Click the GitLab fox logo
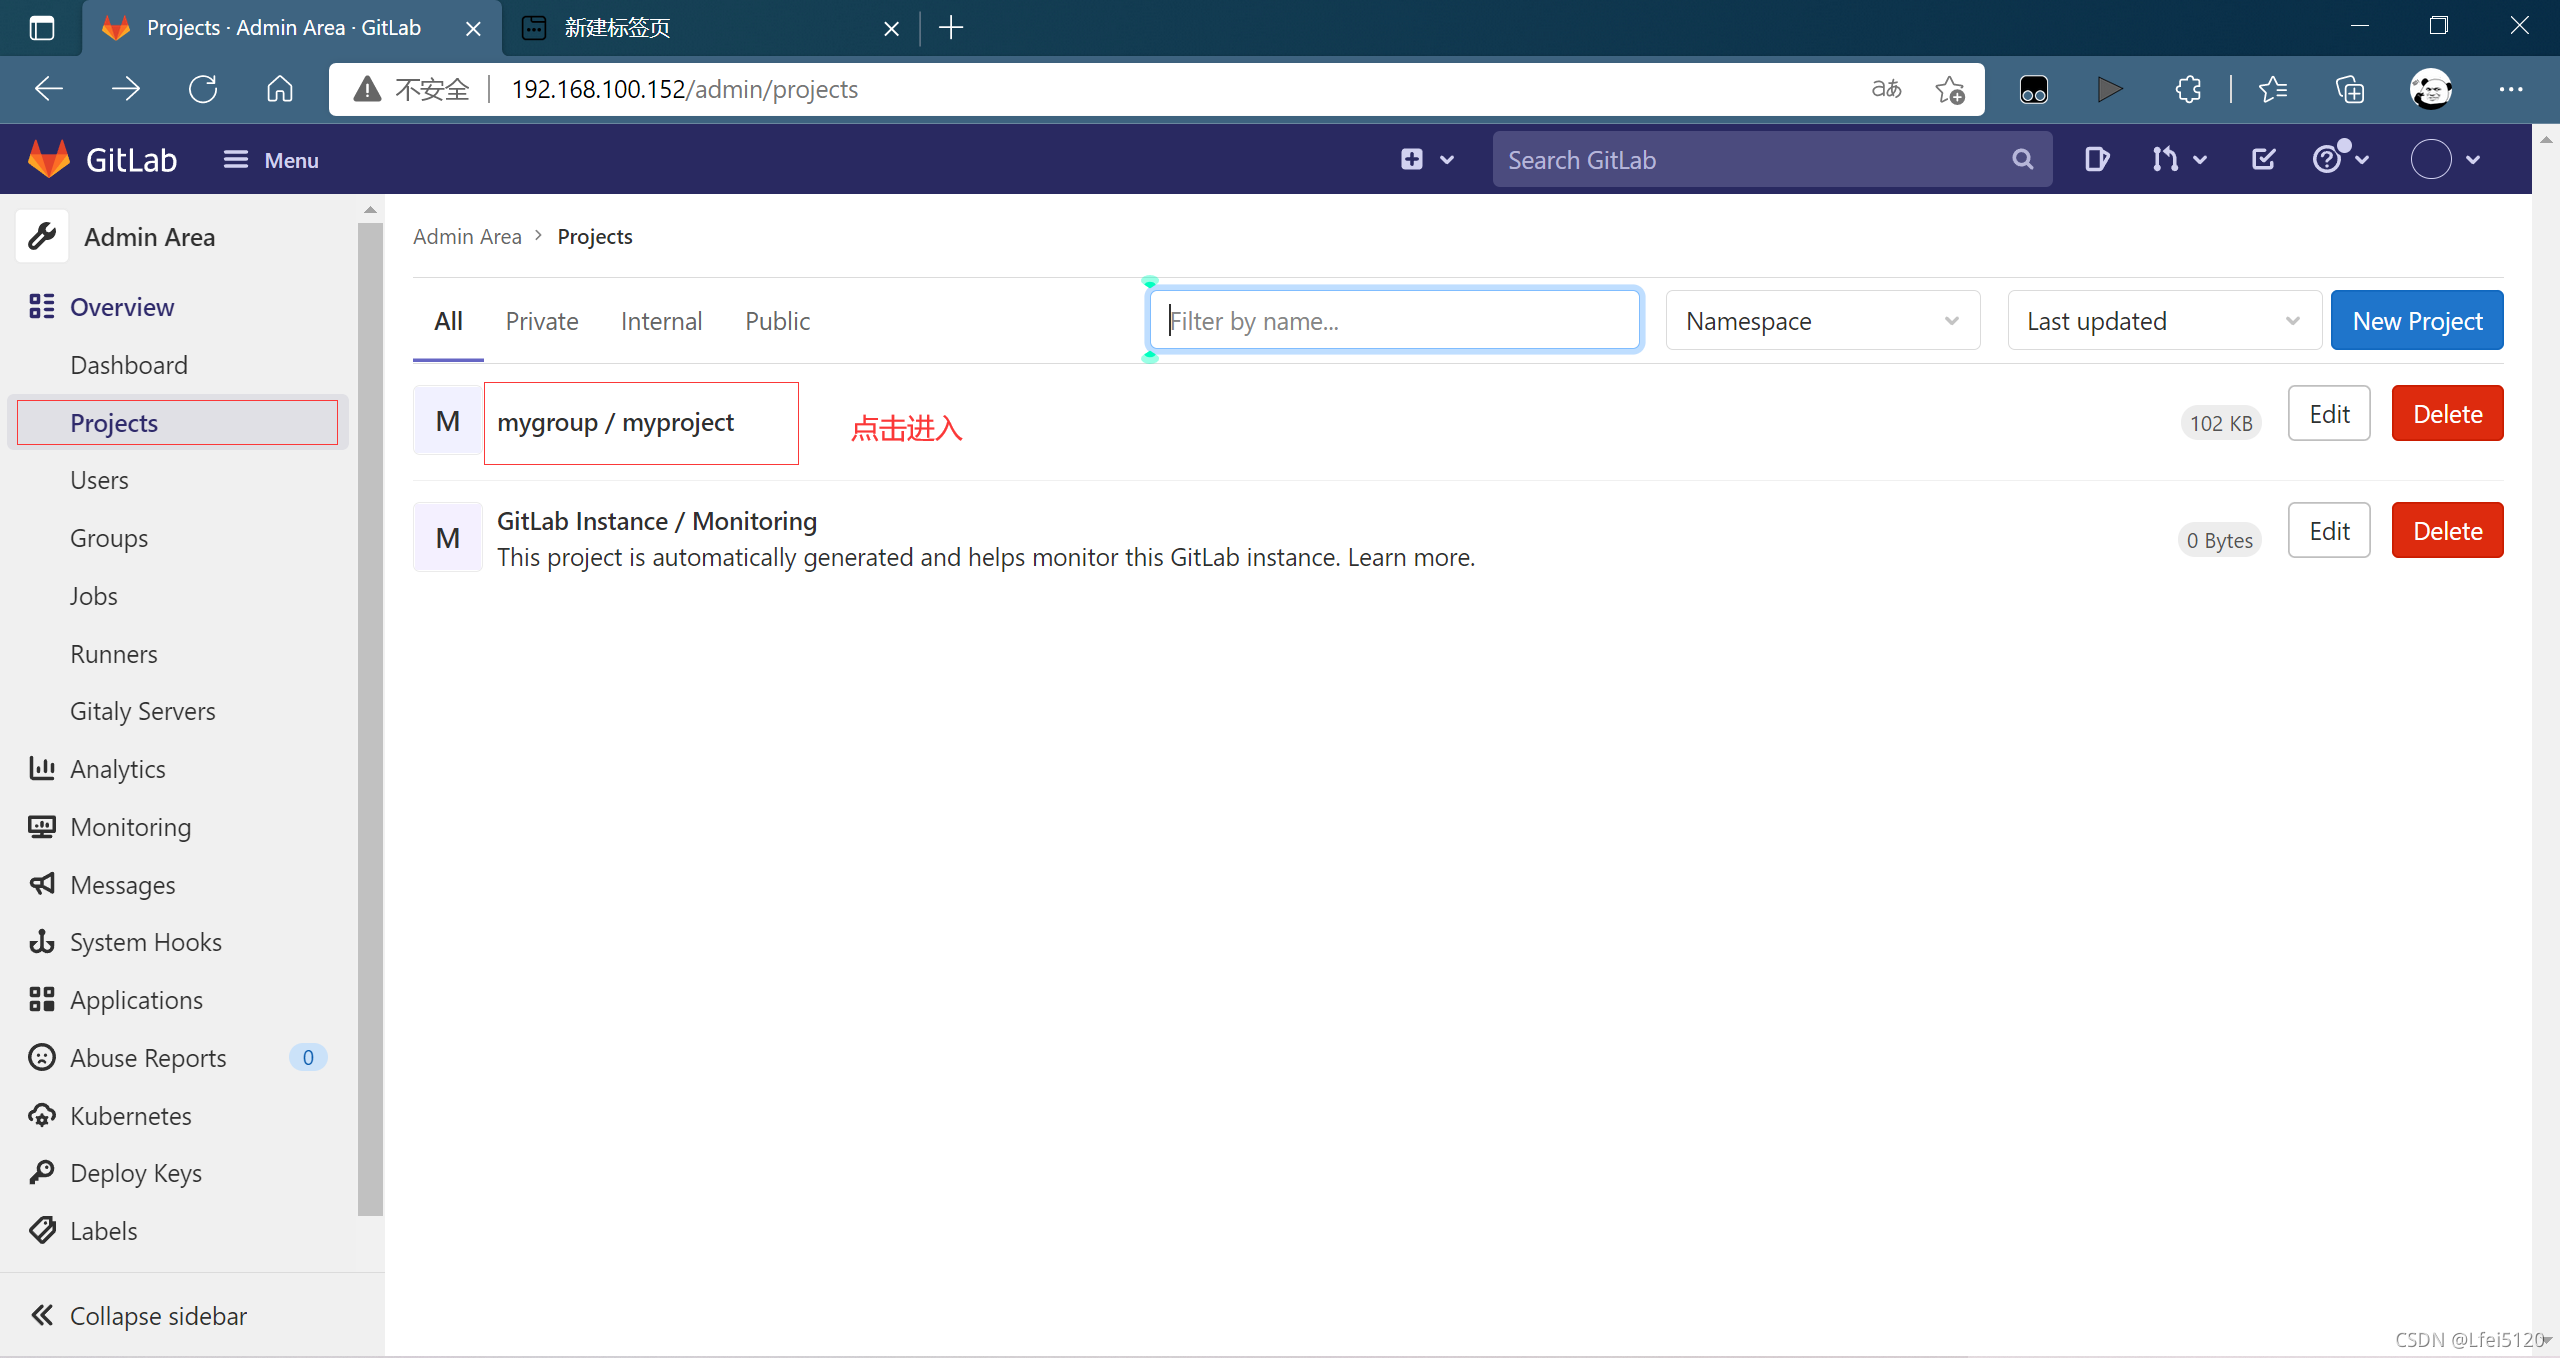The width and height of the screenshot is (2560, 1358). pos(48,159)
